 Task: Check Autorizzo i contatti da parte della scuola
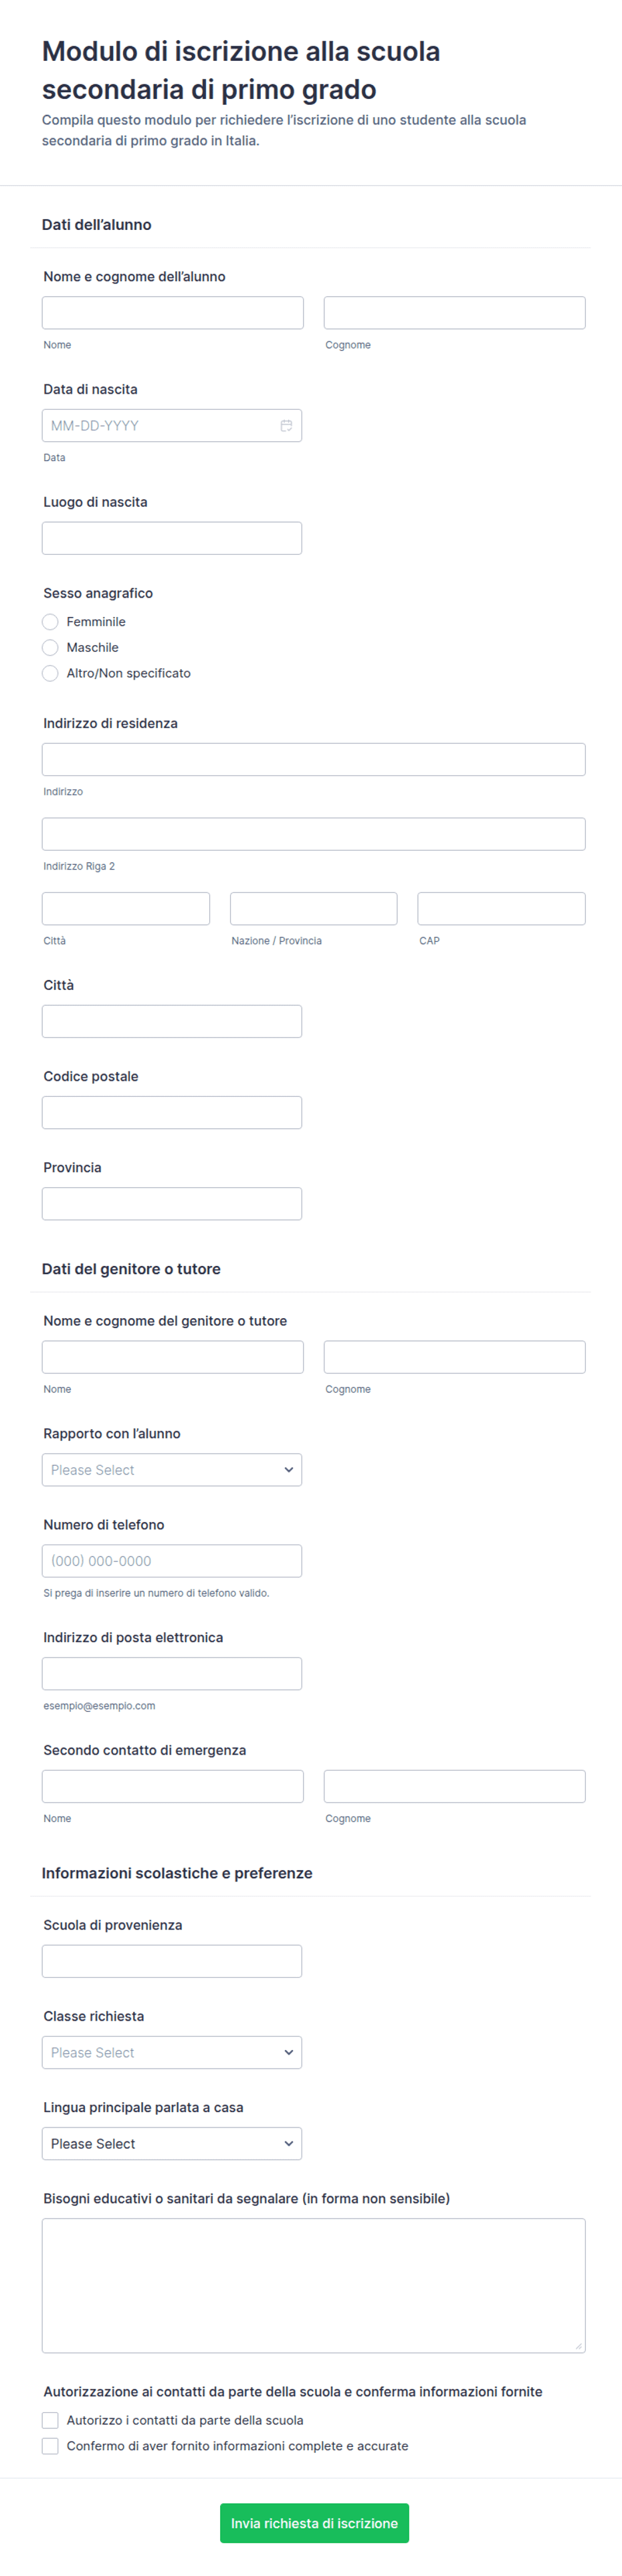point(50,2420)
